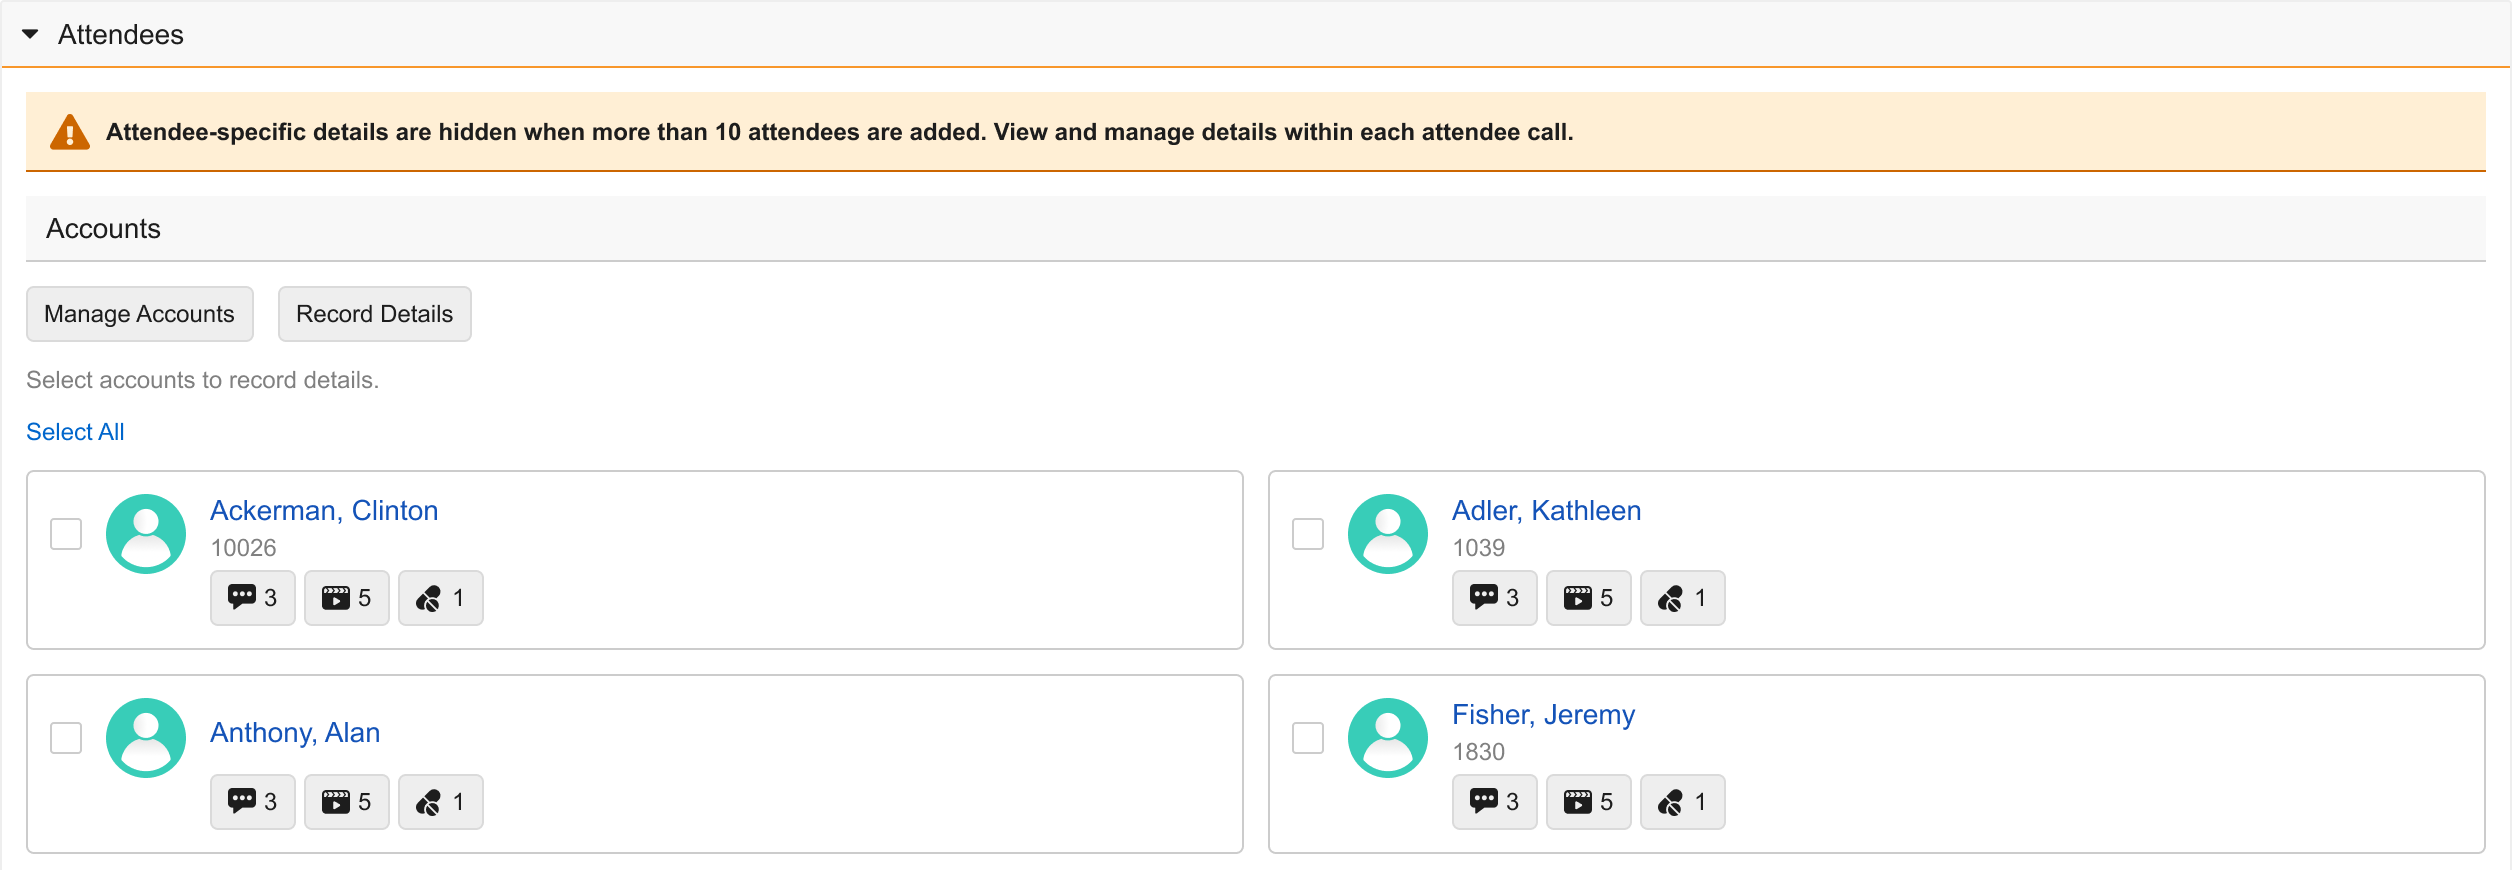Select the Fisher, Jeremy checkbox

pyautogui.click(x=1308, y=738)
